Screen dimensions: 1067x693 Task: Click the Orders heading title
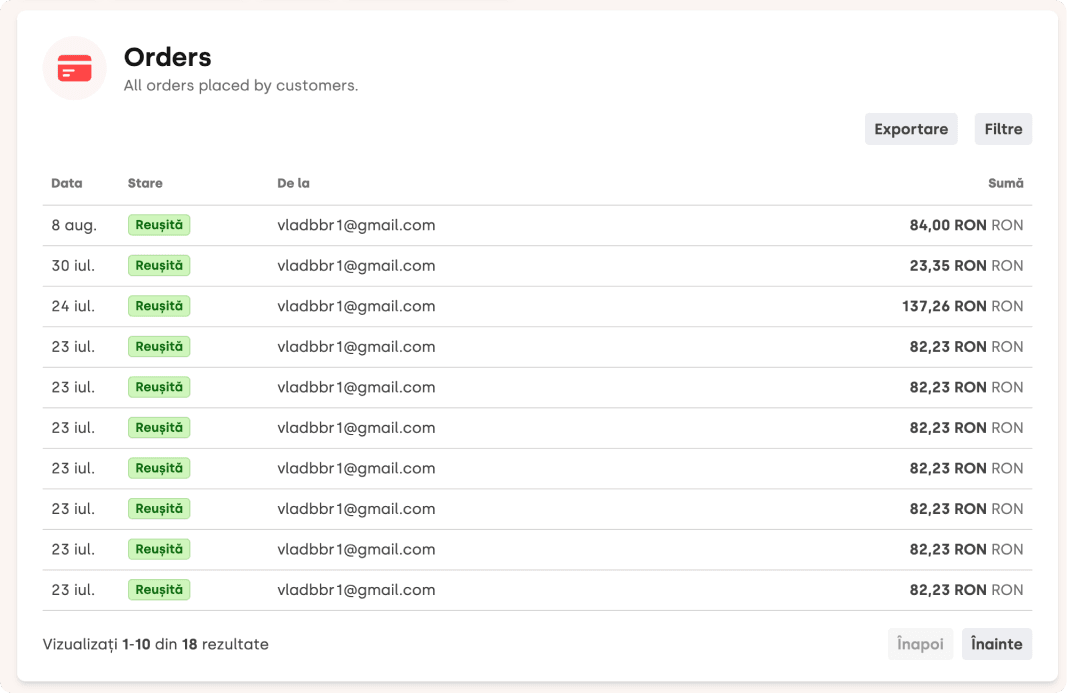click(167, 57)
